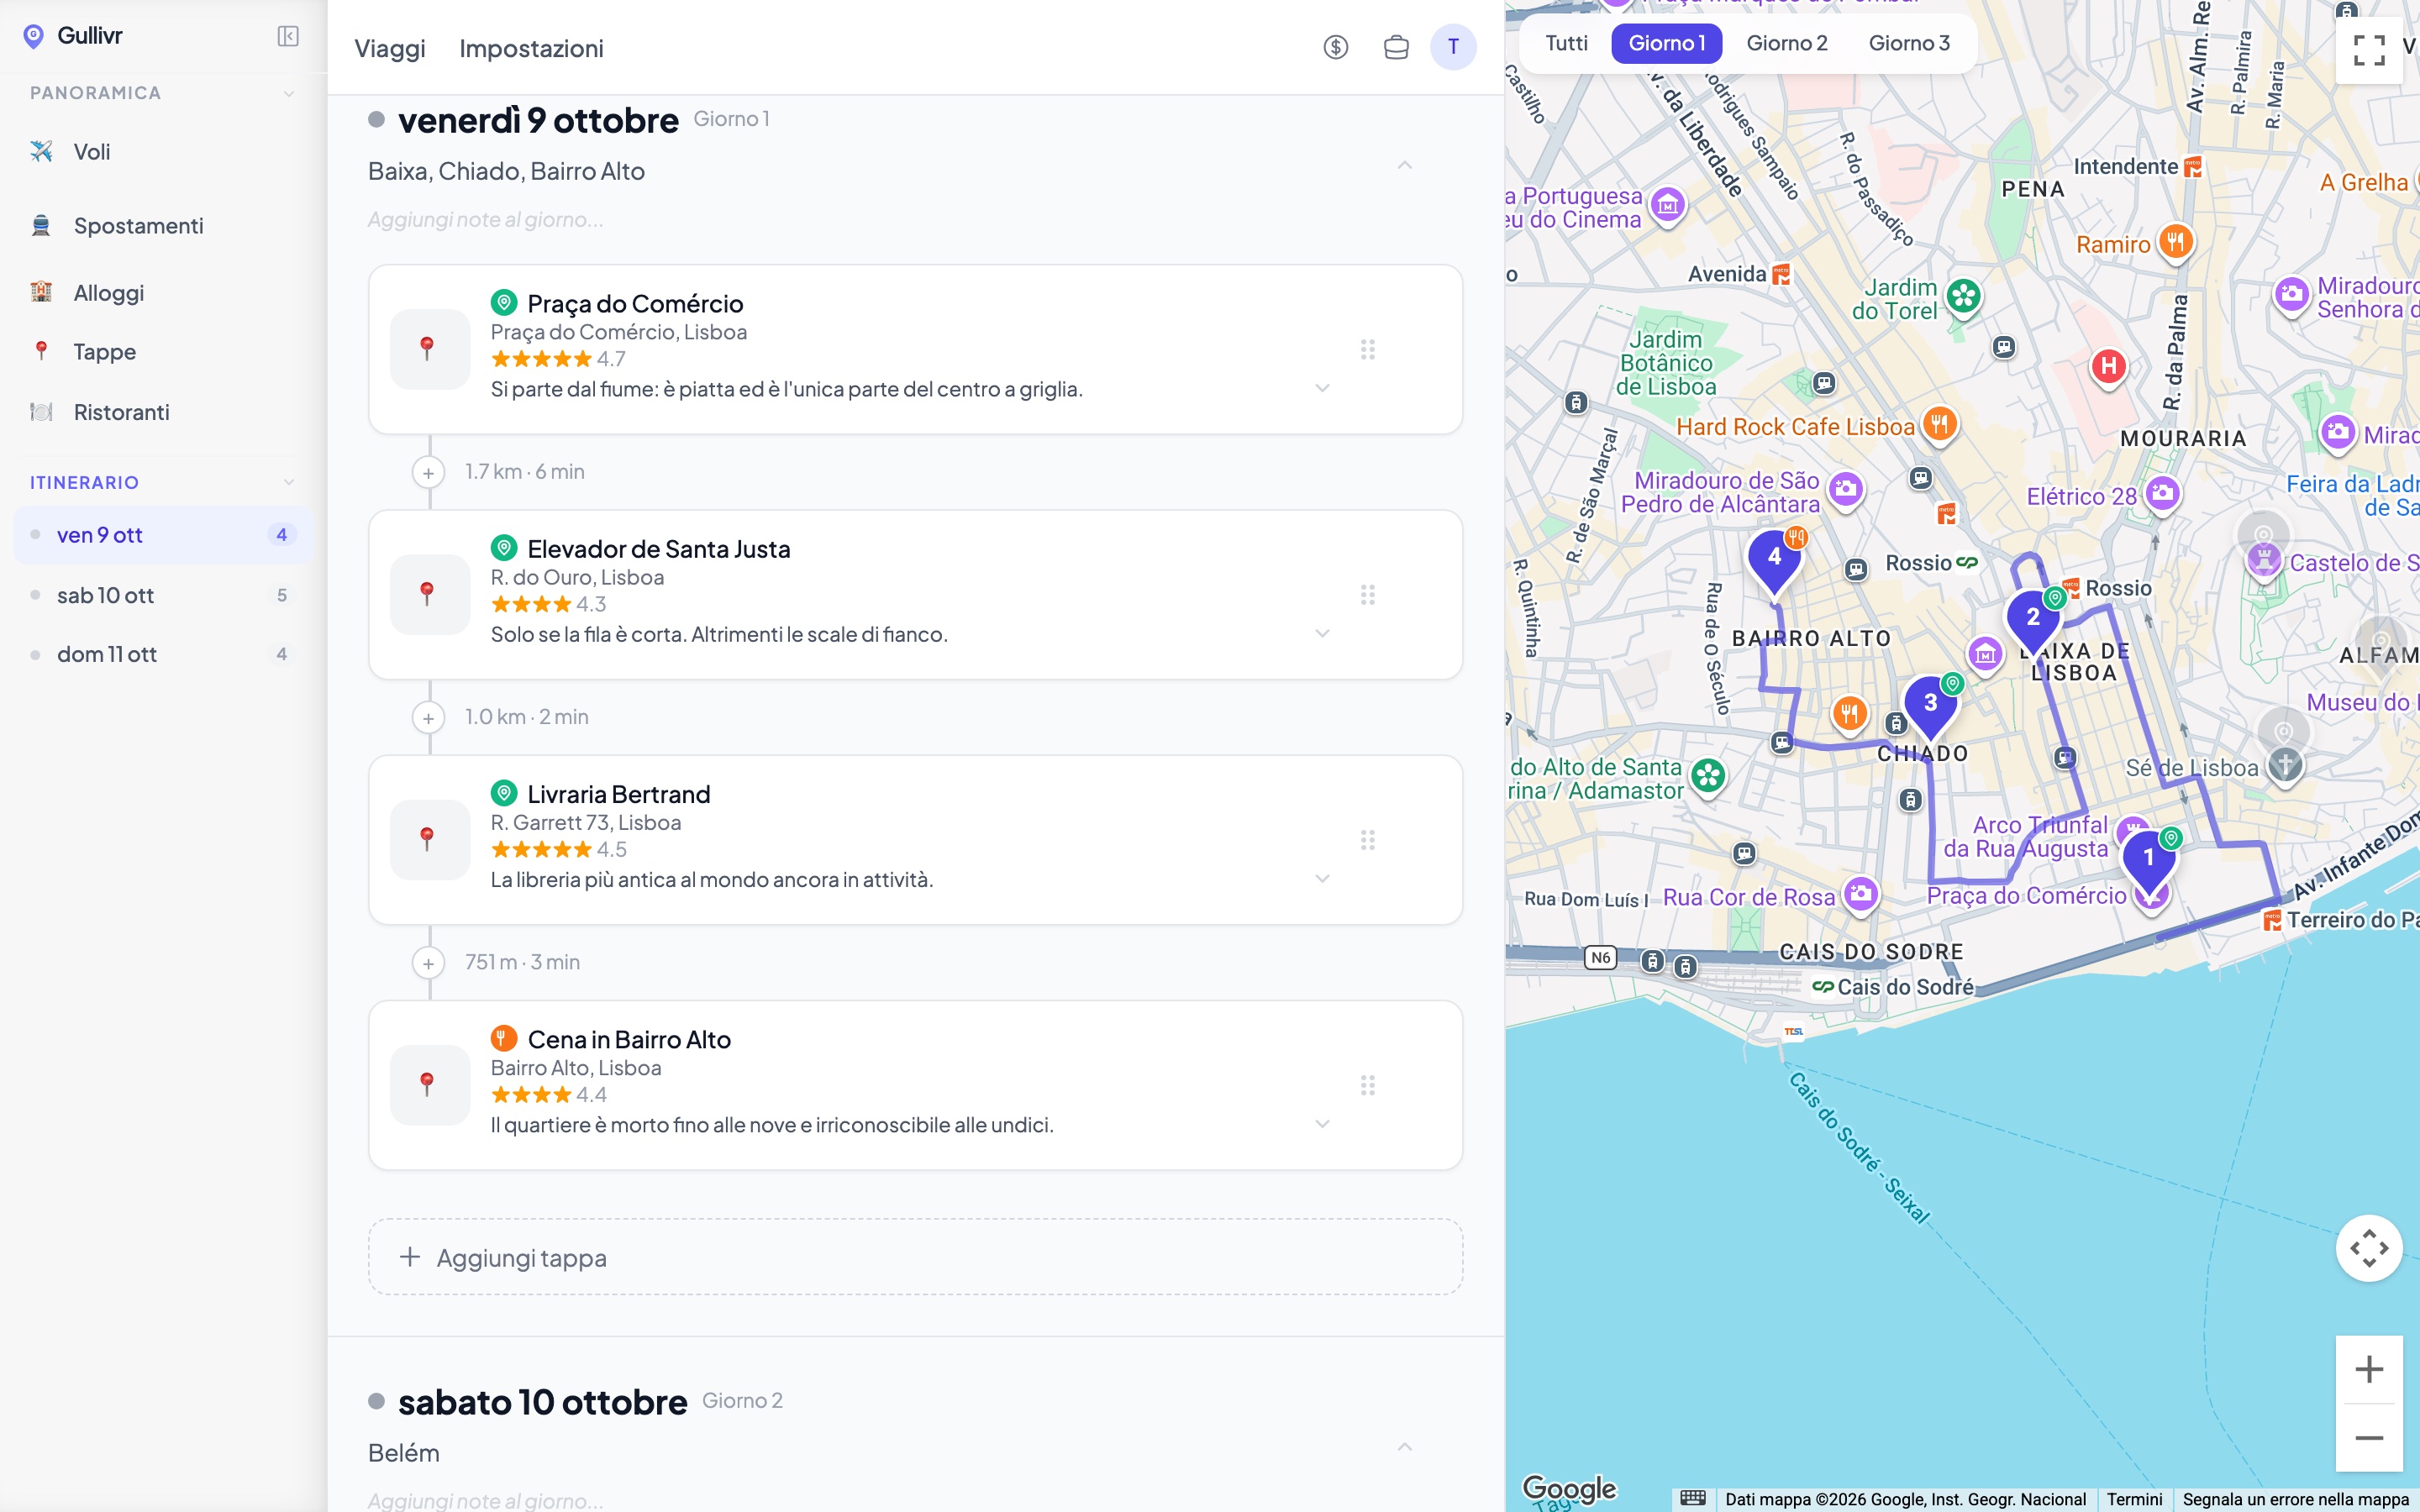This screenshot has width=2420, height=1512.
Task: Click the Elétrico 28 map icon
Action: point(2162,494)
